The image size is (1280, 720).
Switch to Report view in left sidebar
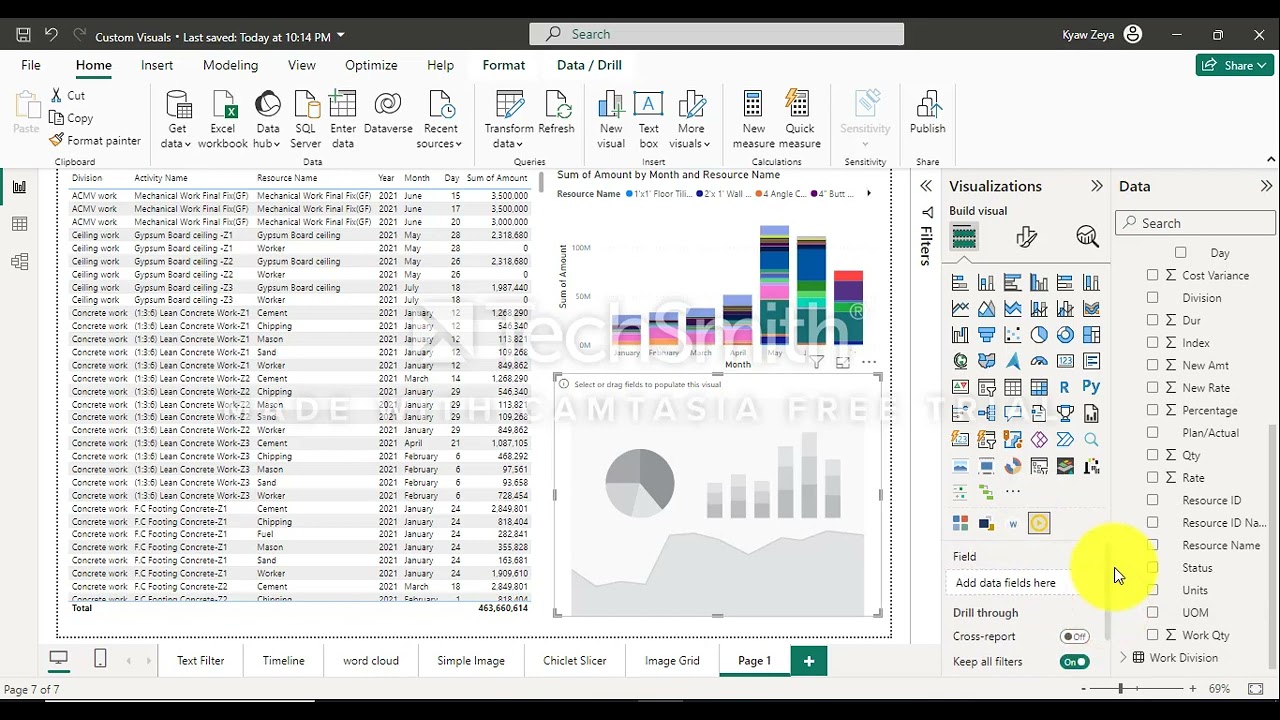pyautogui.click(x=19, y=187)
